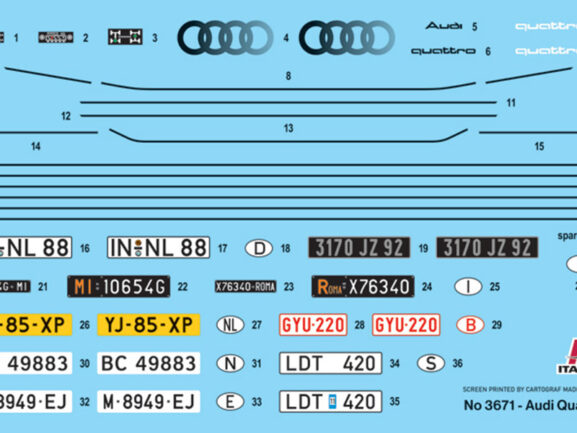Select Audi rings logo between numbers 3 and 4

point(225,38)
